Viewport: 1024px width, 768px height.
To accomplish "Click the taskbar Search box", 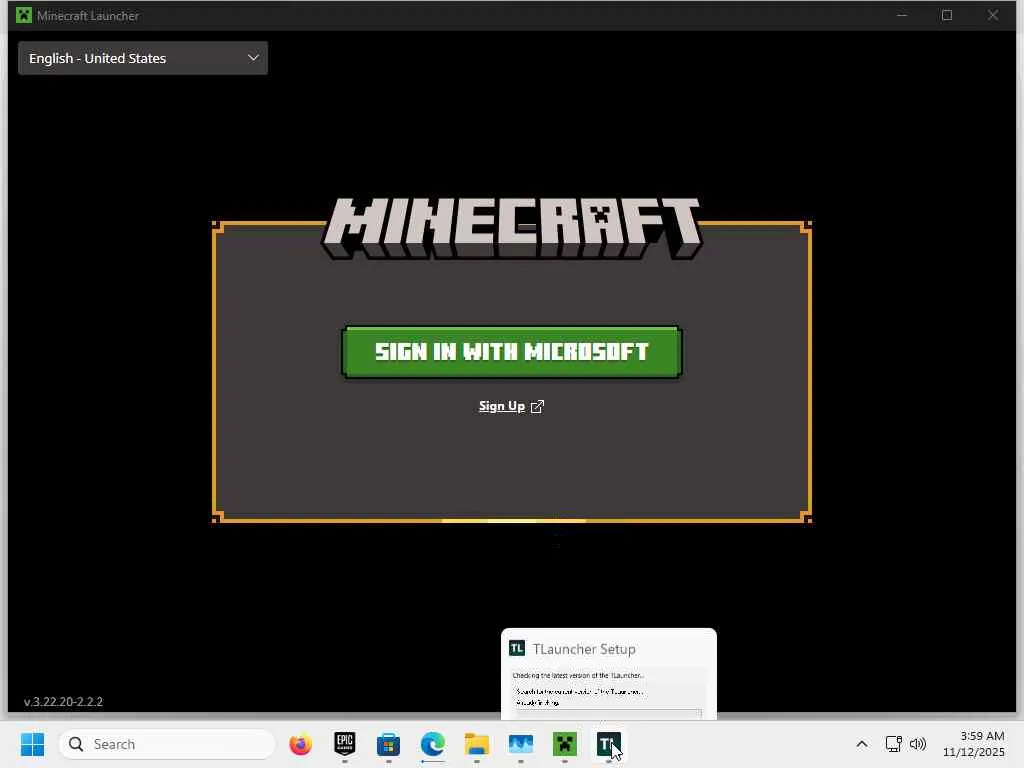I will (x=167, y=744).
